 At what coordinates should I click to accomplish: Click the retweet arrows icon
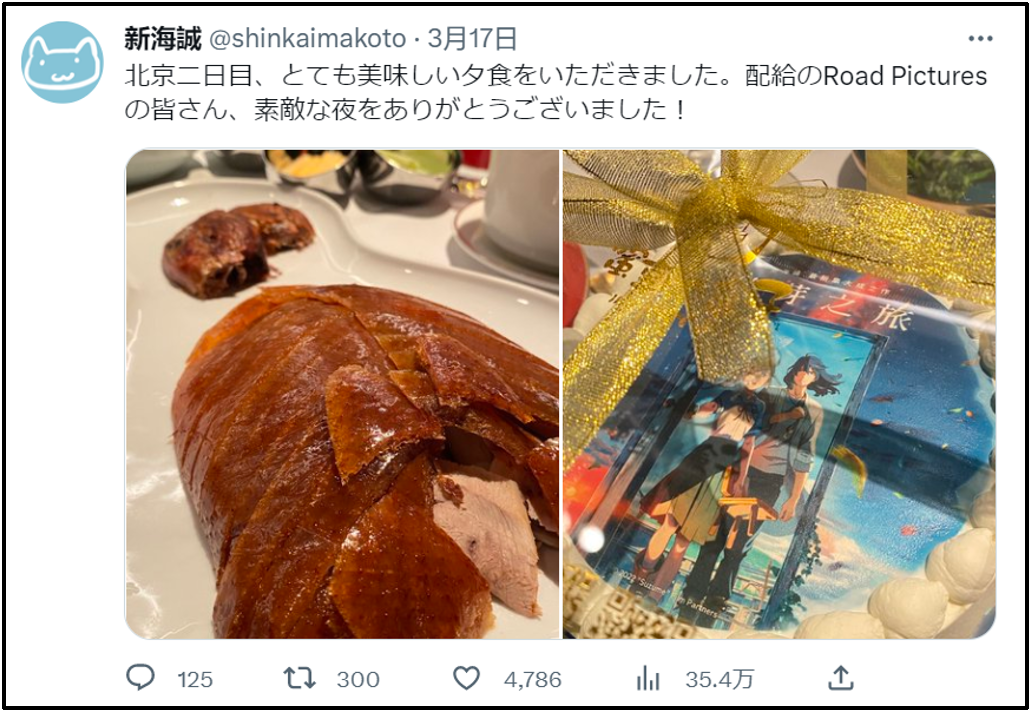[x=300, y=678]
